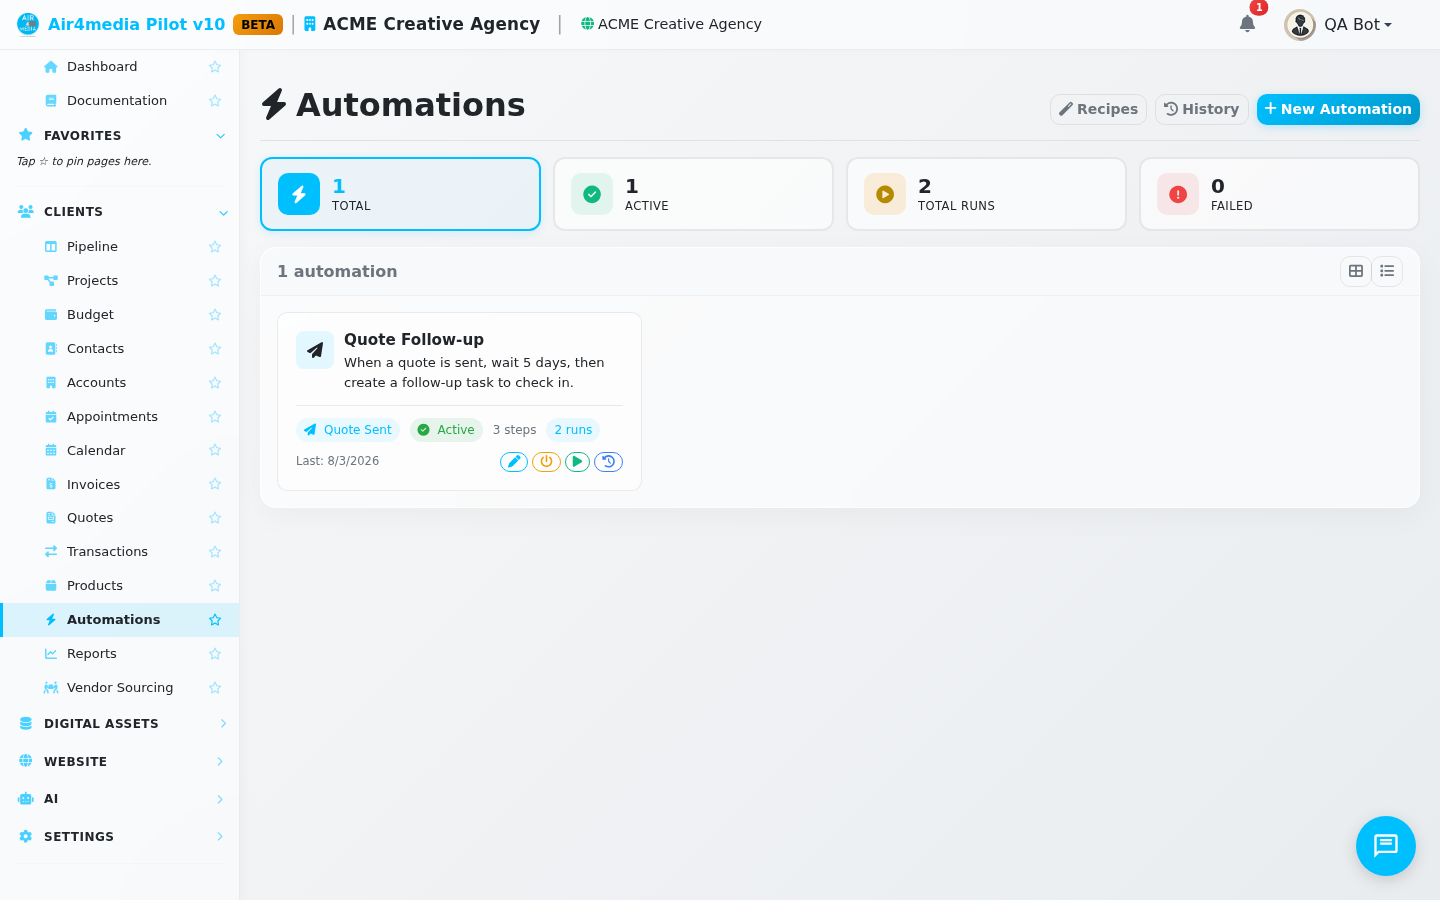
Task: Star the Reports page
Action: pos(215,654)
